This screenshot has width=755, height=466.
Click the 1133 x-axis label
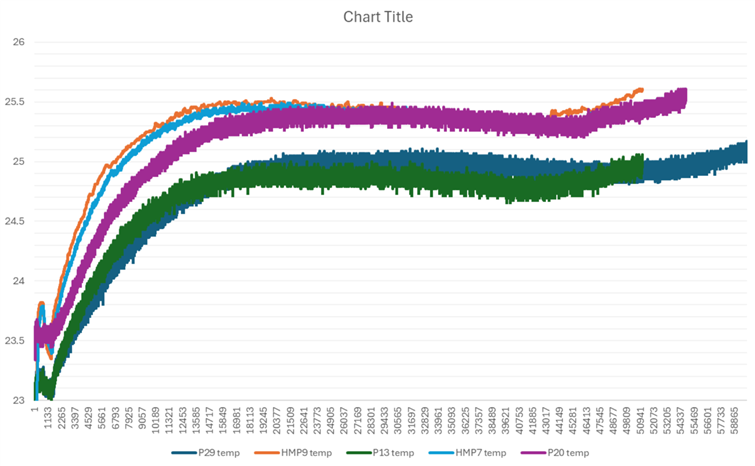(48, 417)
